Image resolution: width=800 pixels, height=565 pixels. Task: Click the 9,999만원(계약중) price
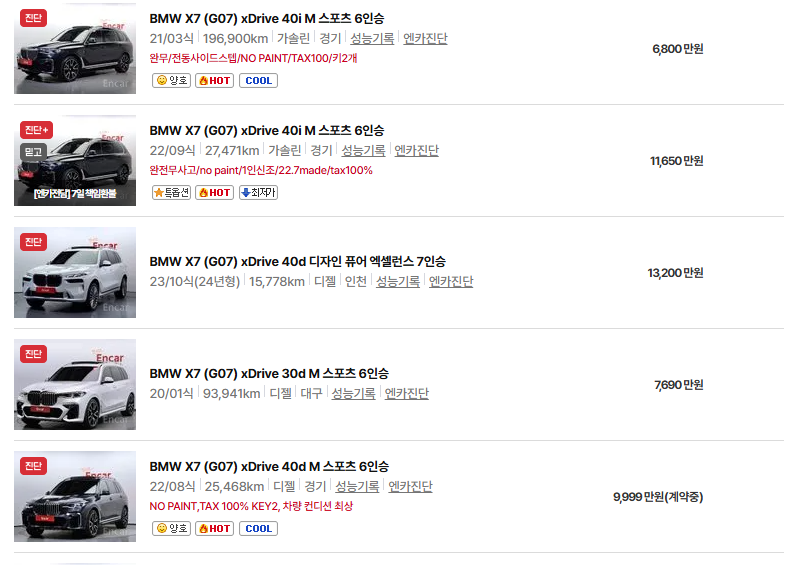pos(658,497)
